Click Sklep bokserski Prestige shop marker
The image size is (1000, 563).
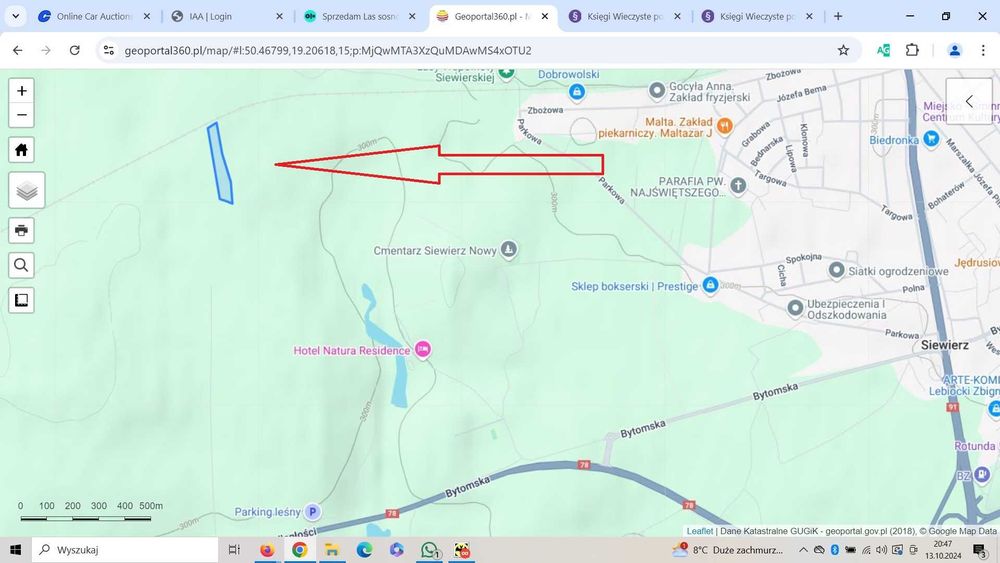(710, 285)
